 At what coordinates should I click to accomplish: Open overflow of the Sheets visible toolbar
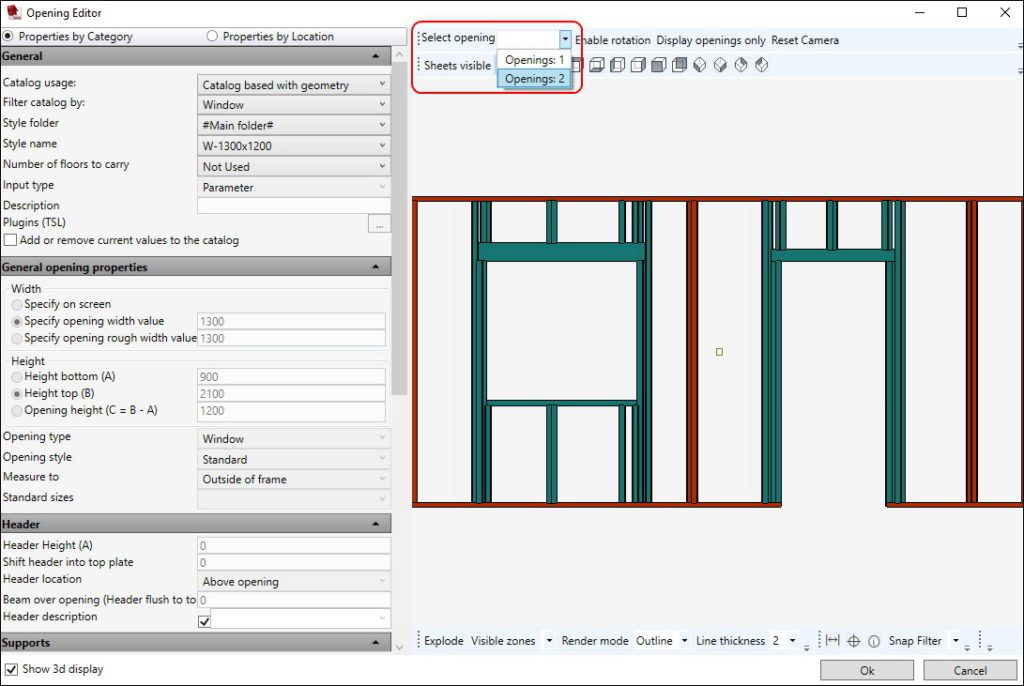1020,70
